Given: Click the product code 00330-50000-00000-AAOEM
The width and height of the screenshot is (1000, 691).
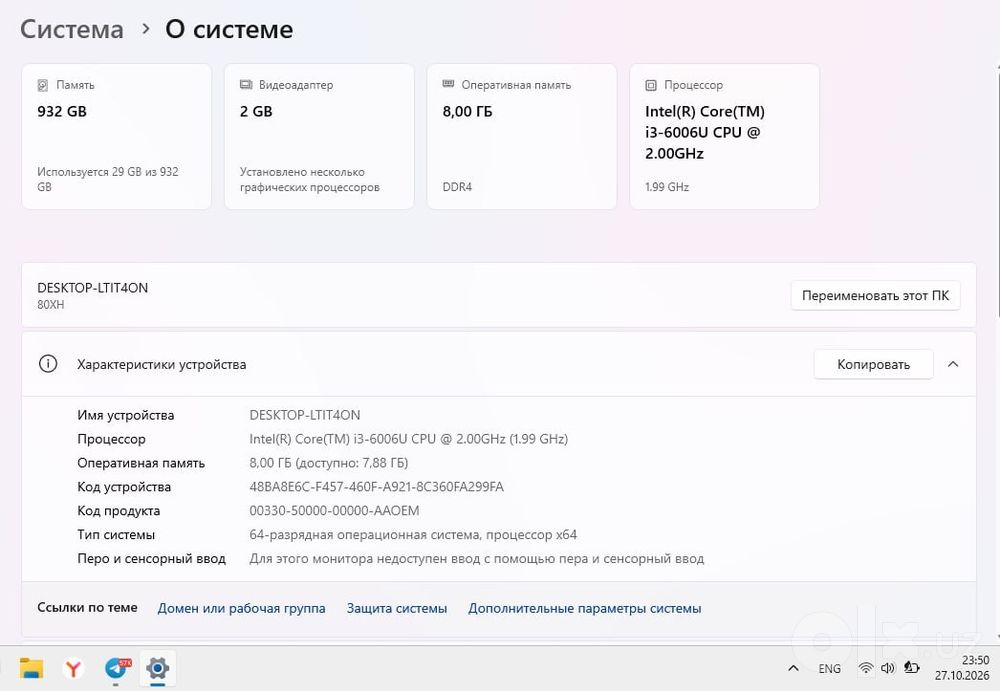Looking at the screenshot, I should click(x=334, y=510).
